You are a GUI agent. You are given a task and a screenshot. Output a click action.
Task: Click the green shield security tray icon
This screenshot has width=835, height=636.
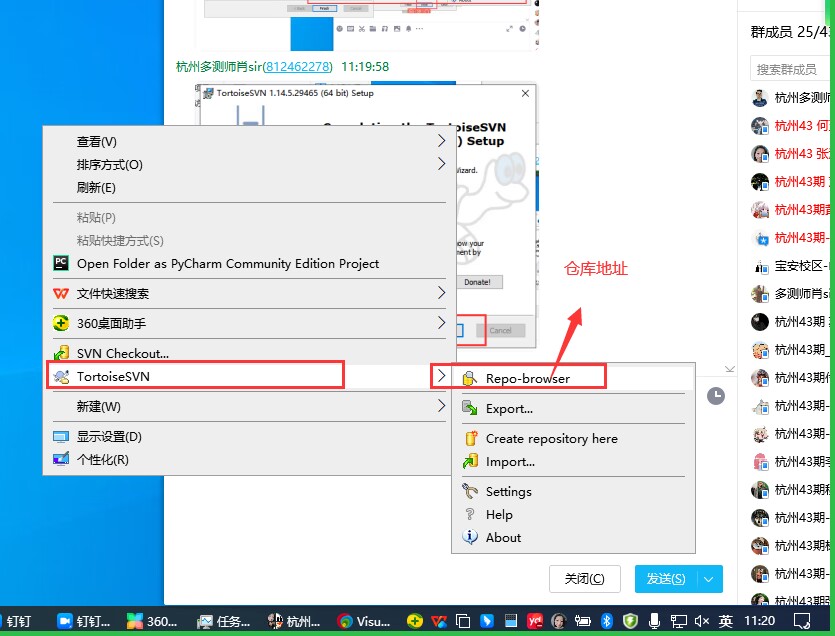coord(631,621)
